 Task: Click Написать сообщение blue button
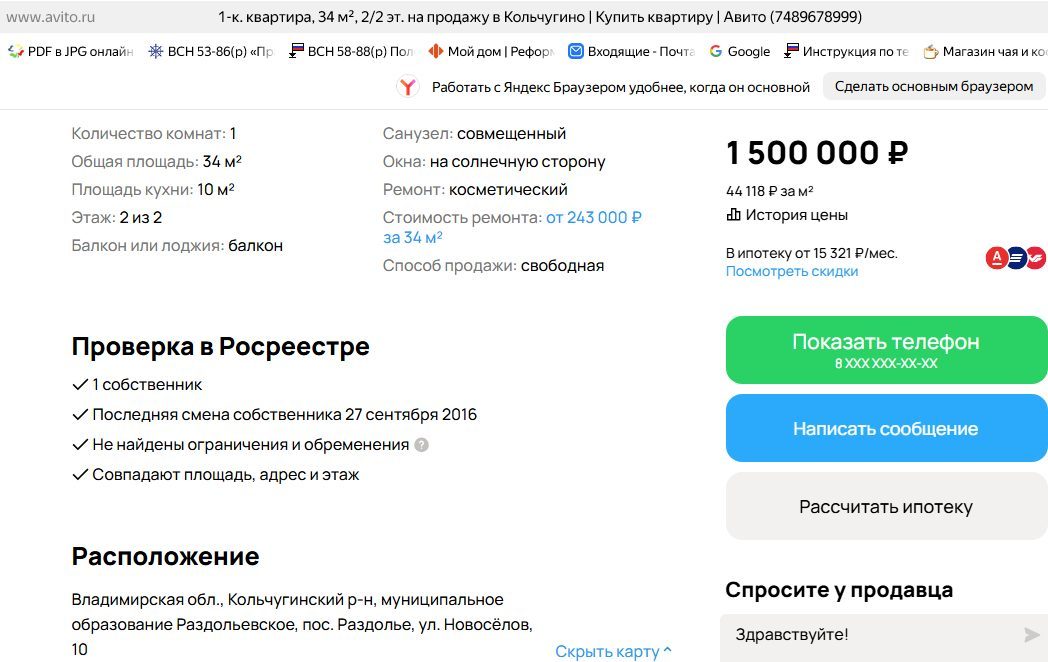pos(886,428)
